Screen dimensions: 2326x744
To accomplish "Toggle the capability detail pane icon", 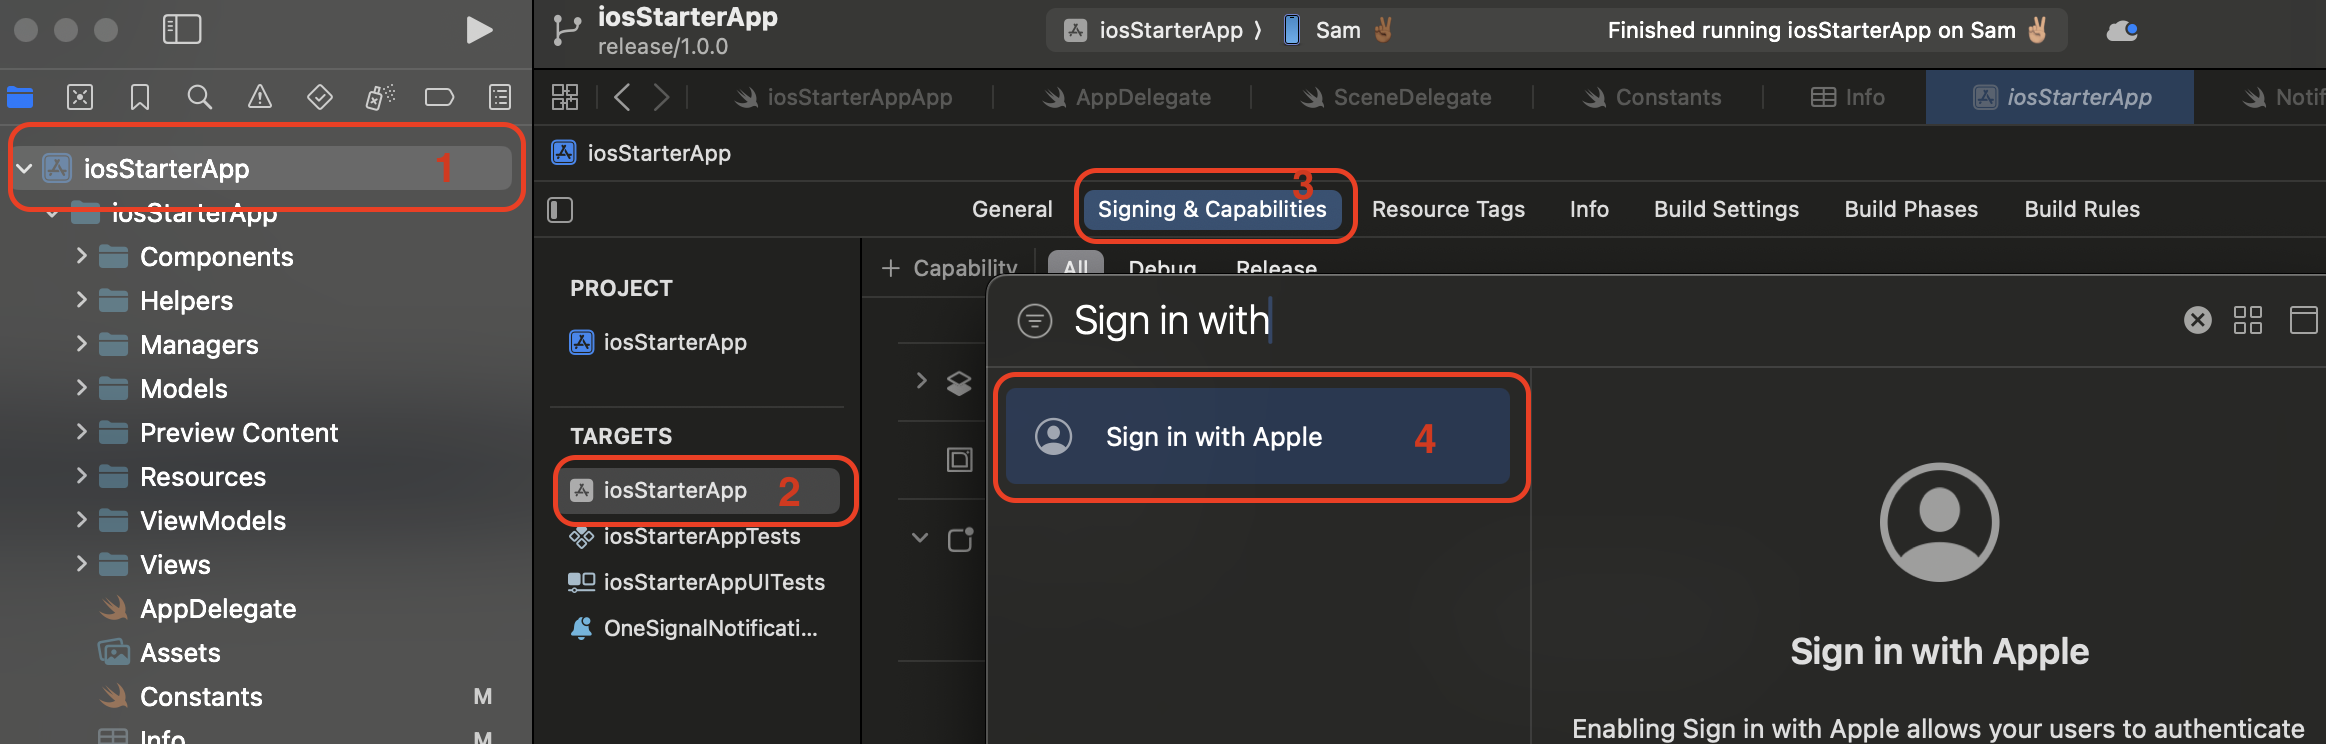I will [x=2304, y=320].
